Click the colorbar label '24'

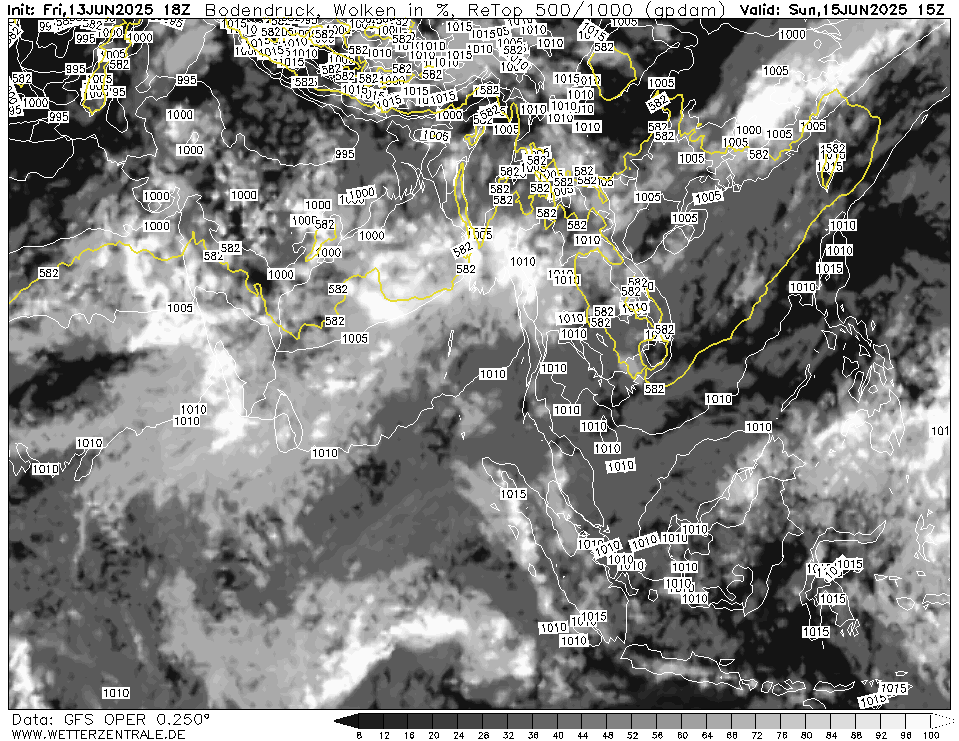[459, 735]
